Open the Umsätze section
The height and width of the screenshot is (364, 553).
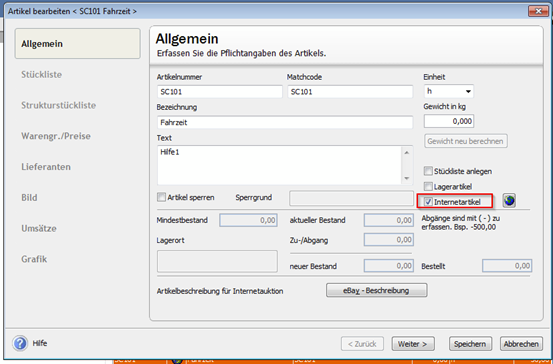[x=39, y=228]
